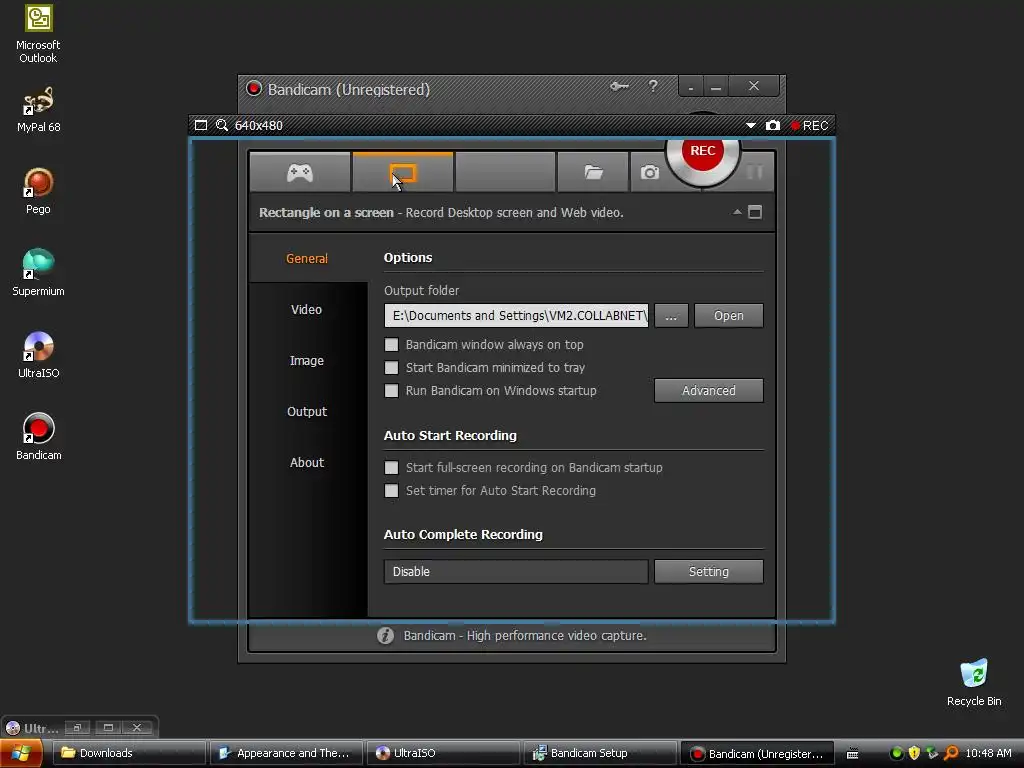
Task: Click the camera screenshot icon in Bandicam toolbar
Action: coord(649,172)
